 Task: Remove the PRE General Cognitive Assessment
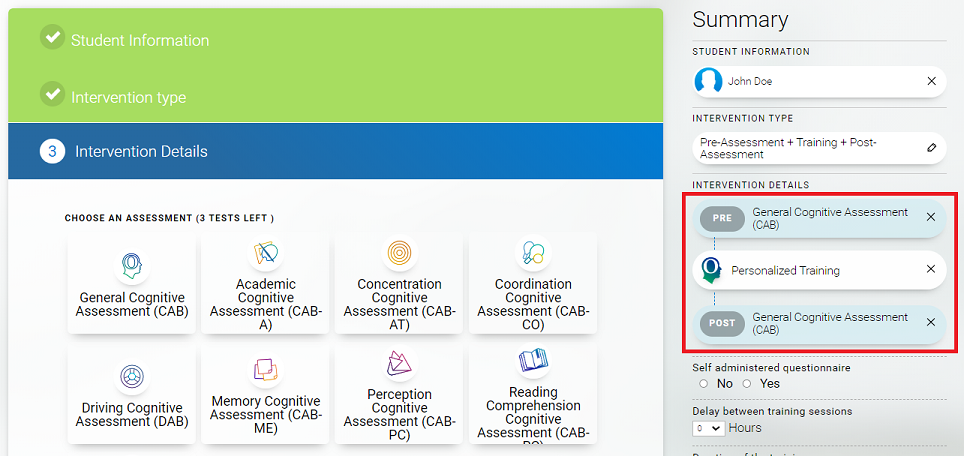(931, 217)
